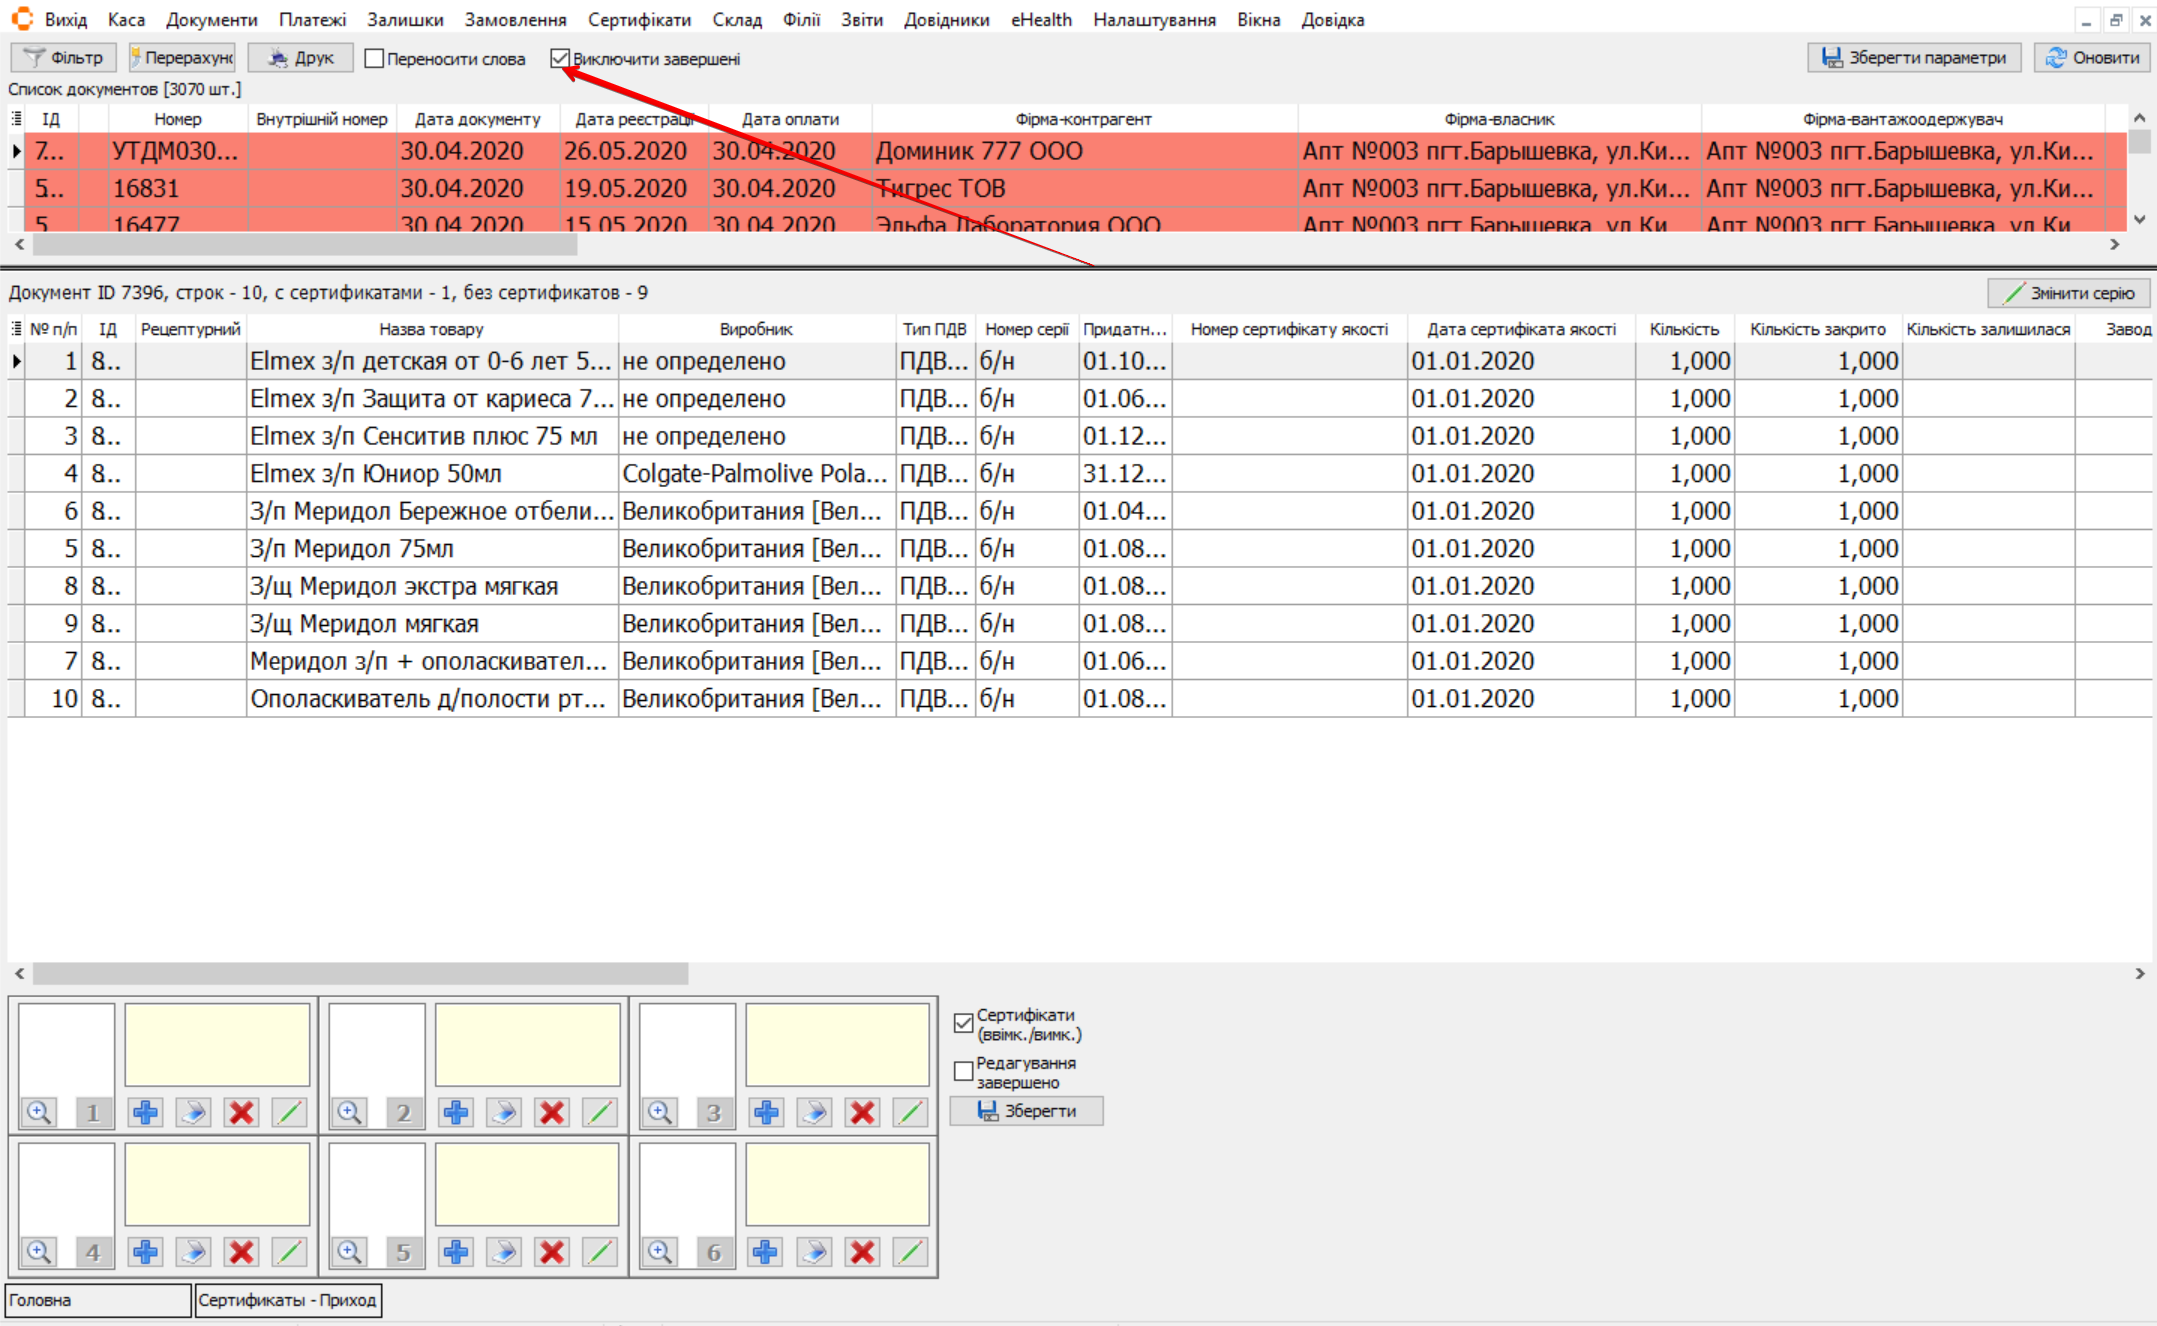The image size is (2157, 1326).
Task: Click the scanner icon in certificate slot 3
Action: [x=814, y=1112]
